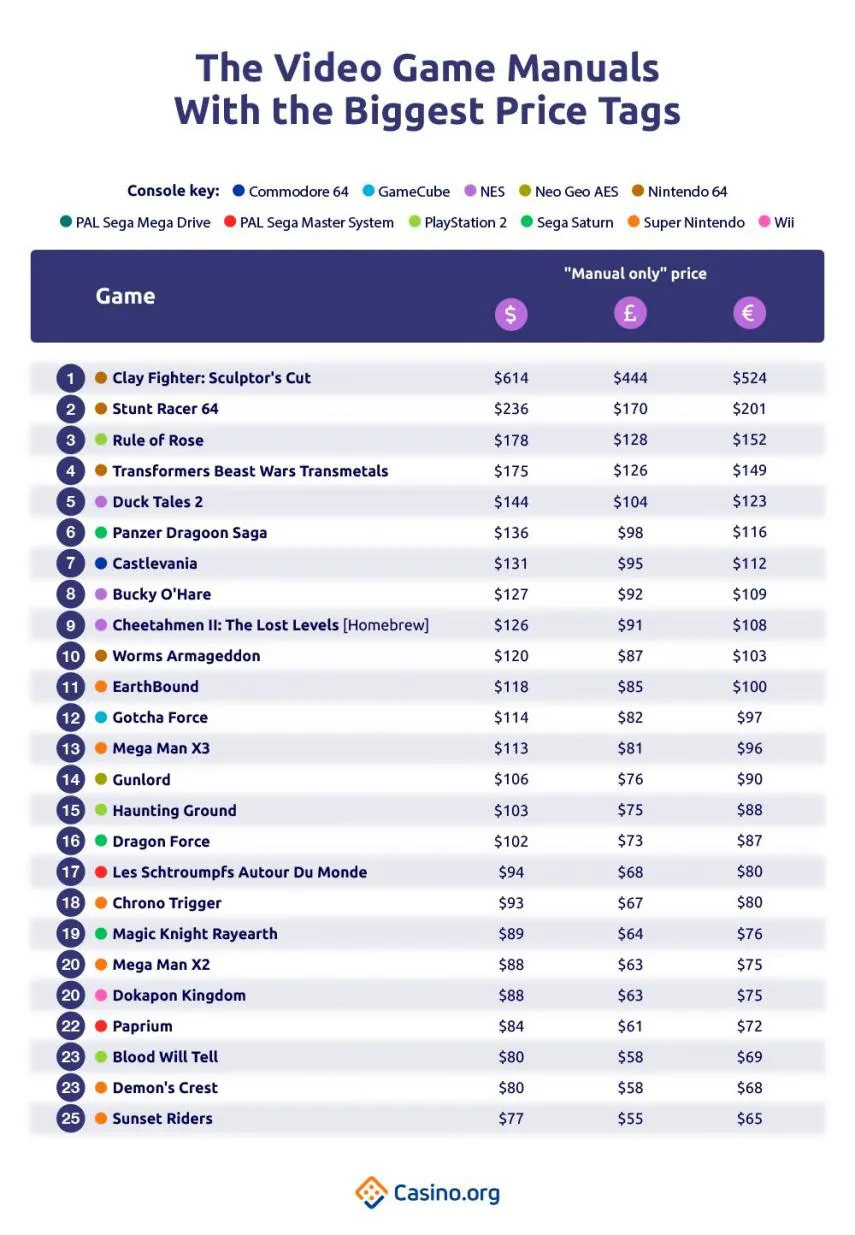The height and width of the screenshot is (1235, 855).
Task: Click rank number 25 badge
Action: pyautogui.click(x=70, y=1118)
